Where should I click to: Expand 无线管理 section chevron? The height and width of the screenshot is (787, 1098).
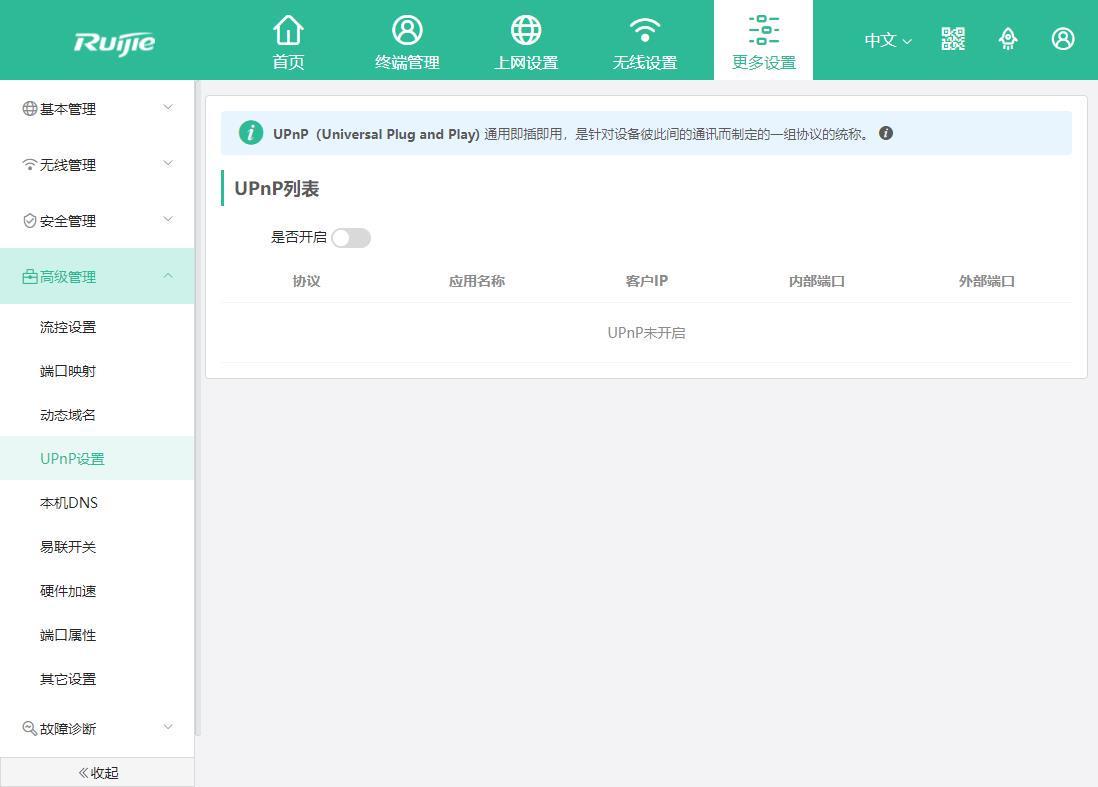[168, 163]
